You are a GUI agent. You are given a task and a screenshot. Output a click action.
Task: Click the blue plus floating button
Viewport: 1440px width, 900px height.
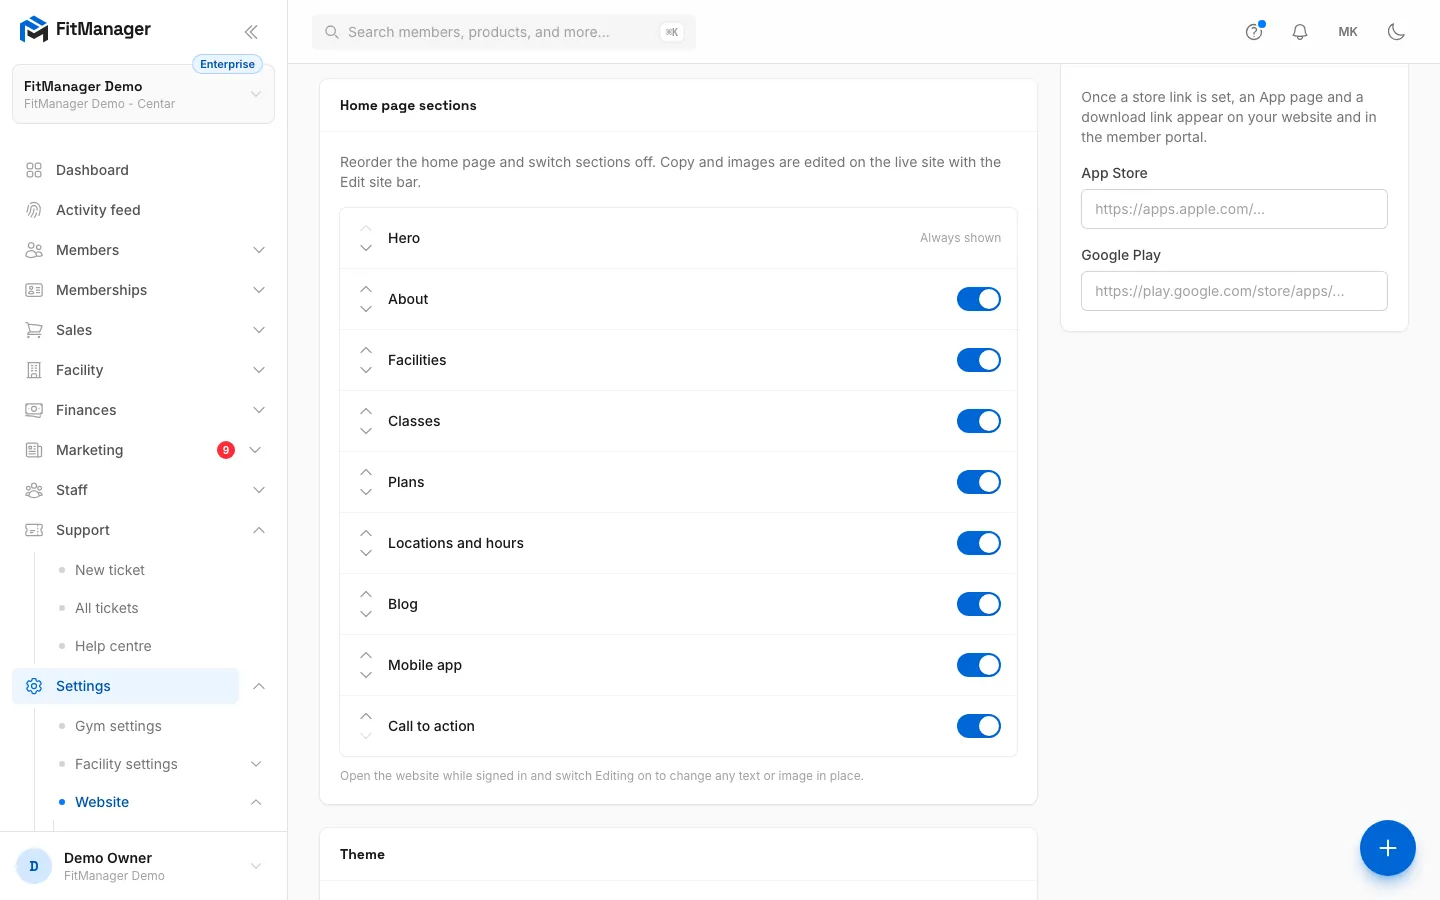[x=1388, y=848]
